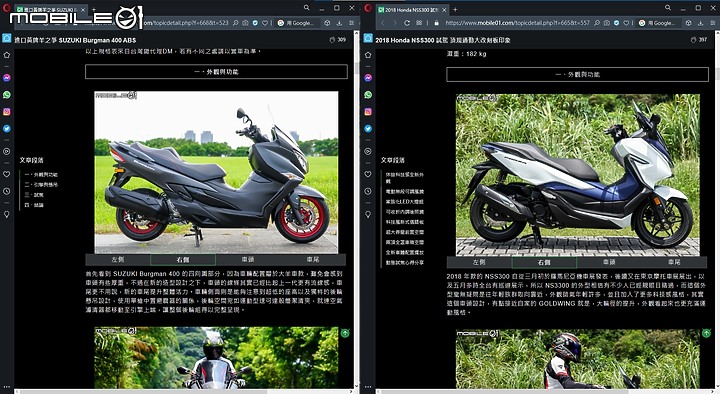Open WhatsApp in the left window sidebar
This screenshot has height=394, width=720.
point(6,95)
